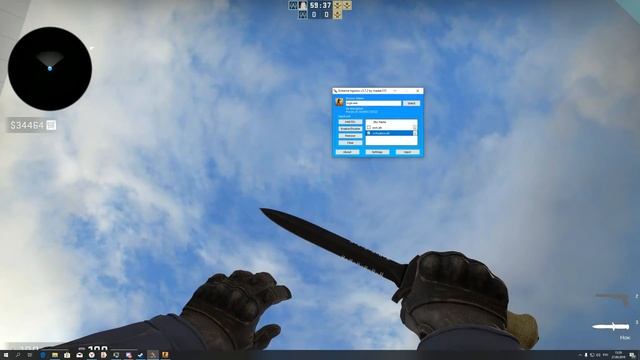Click the radar minimap in the game

point(50,69)
